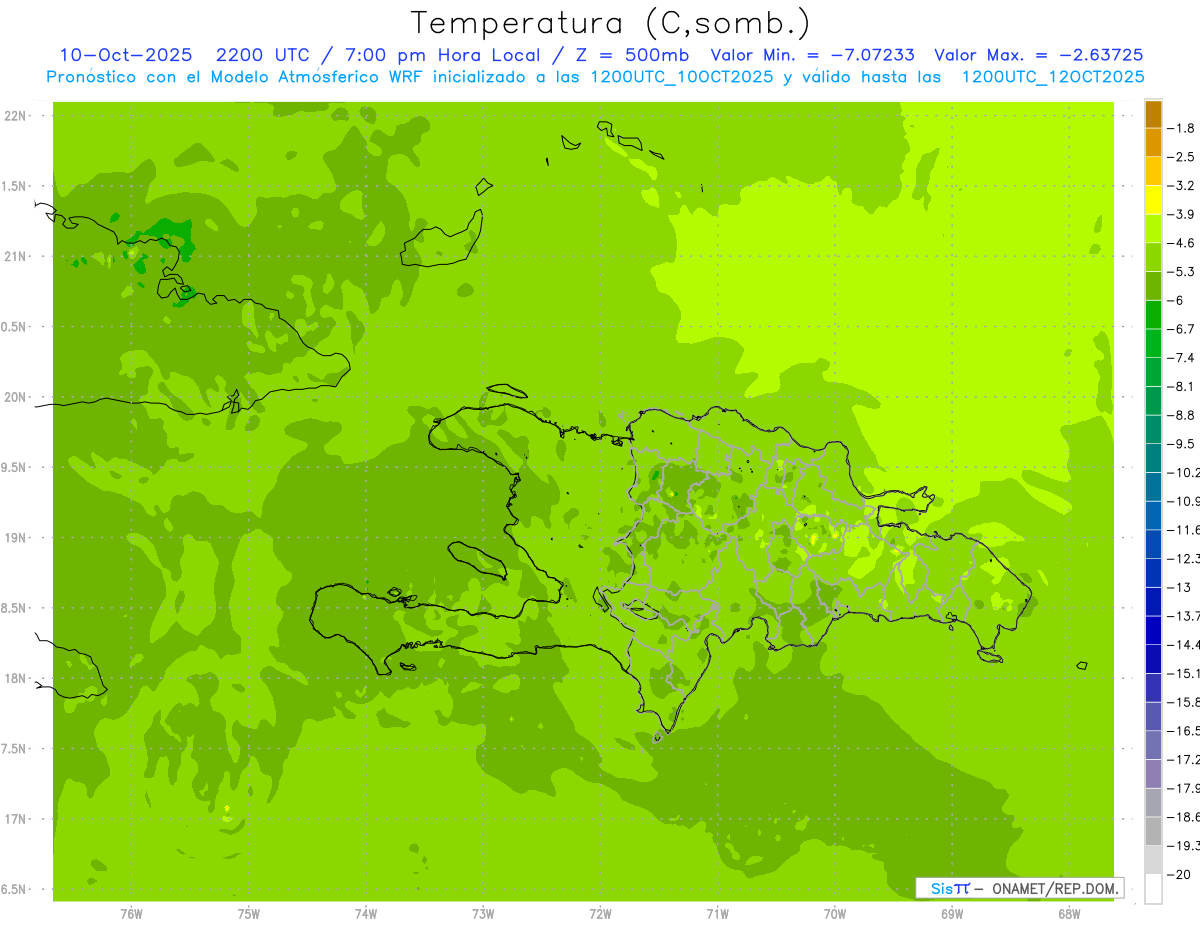
Task: Click the '-13' colorbar label
Action: coord(1180,588)
